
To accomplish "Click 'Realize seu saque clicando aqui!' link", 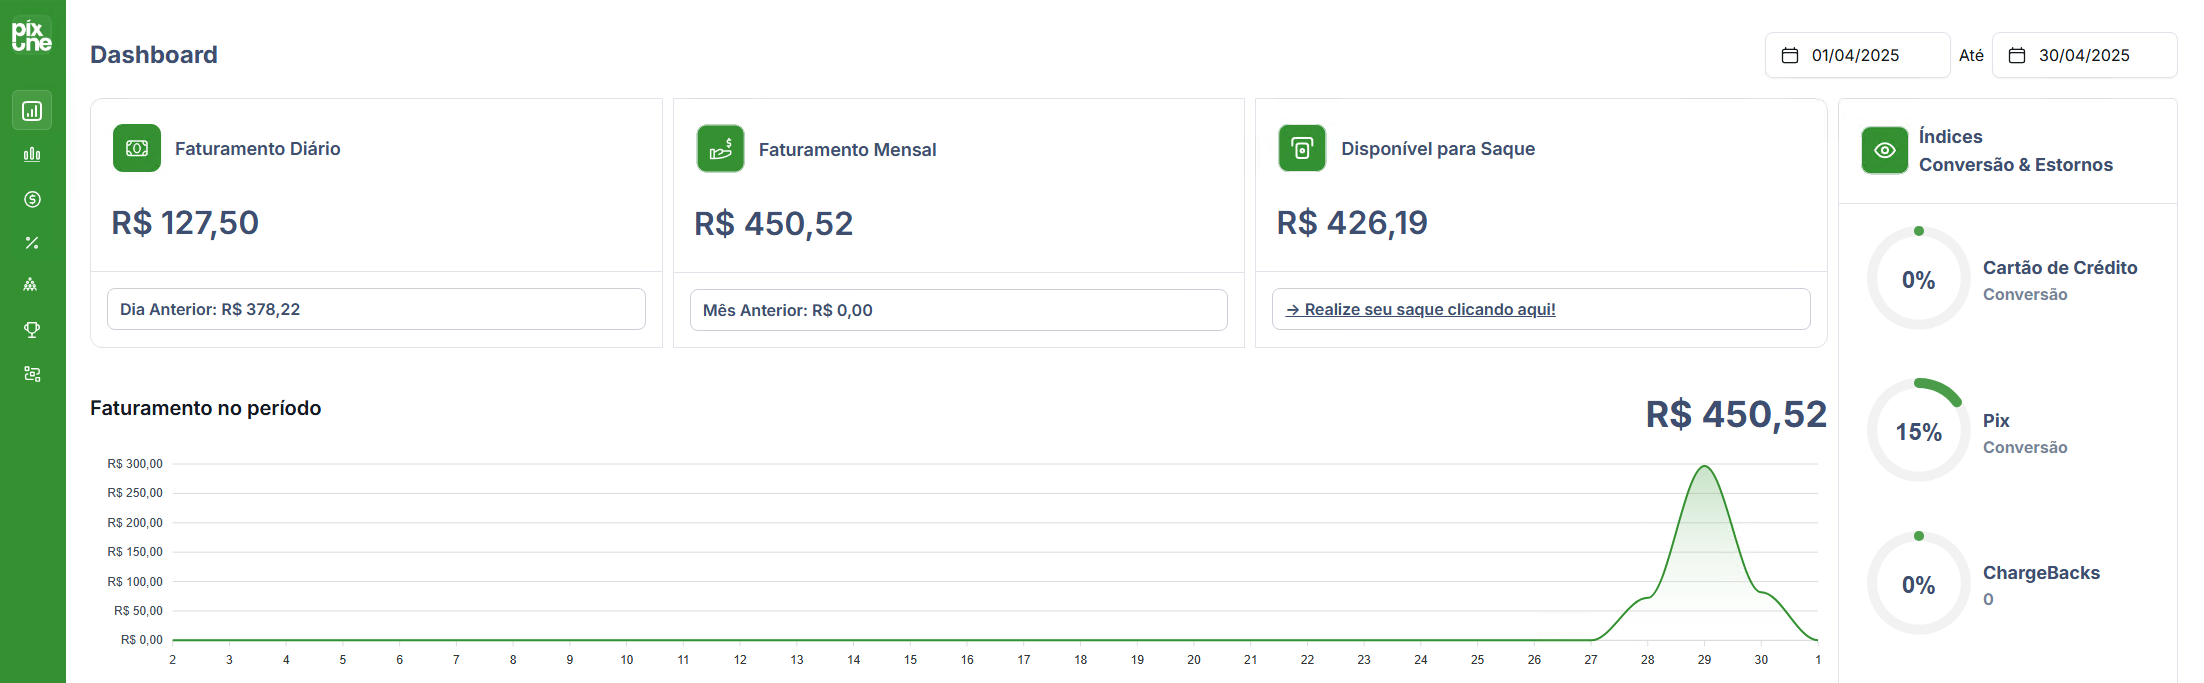I will 1421,310.
